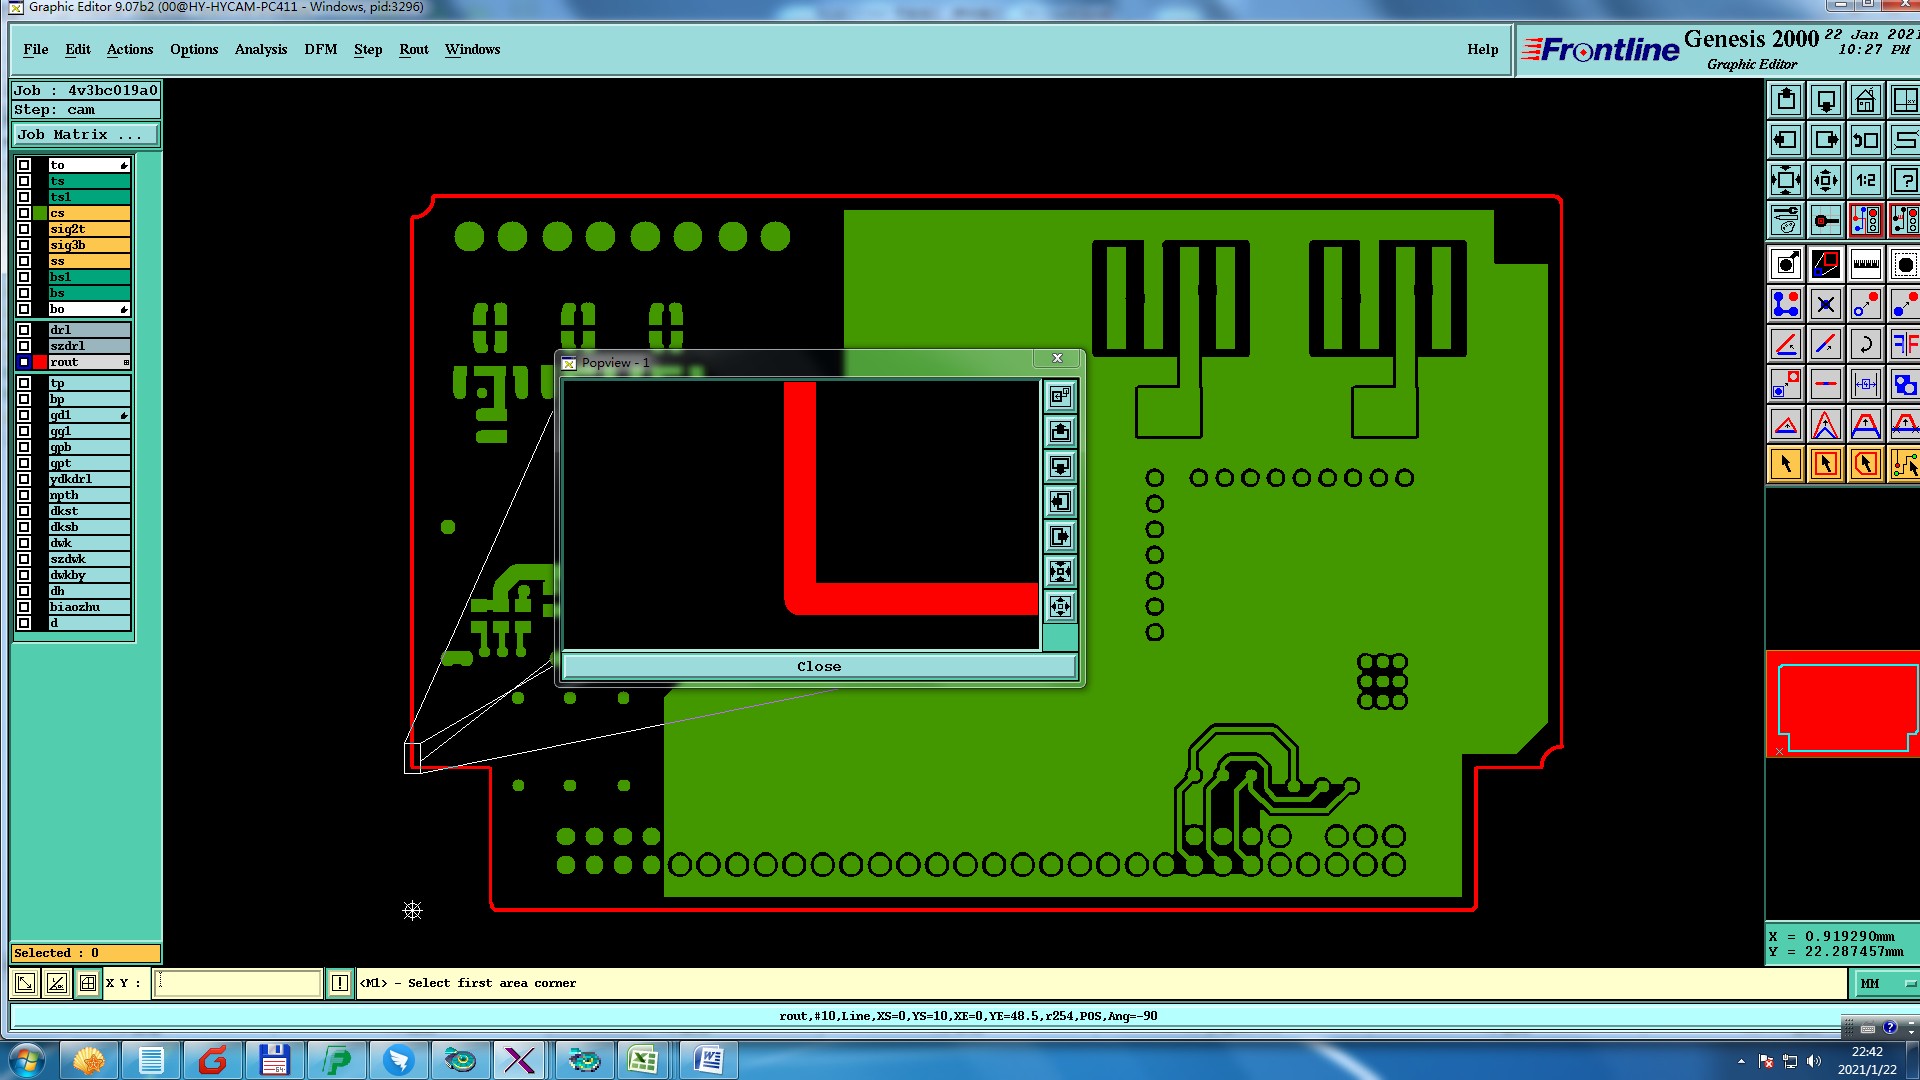Click the X Y coordinate input field

238,983
